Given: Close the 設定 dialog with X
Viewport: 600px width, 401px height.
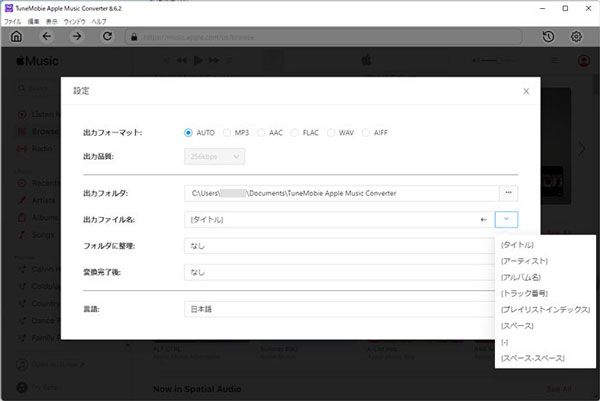Looking at the screenshot, I should tap(526, 91).
